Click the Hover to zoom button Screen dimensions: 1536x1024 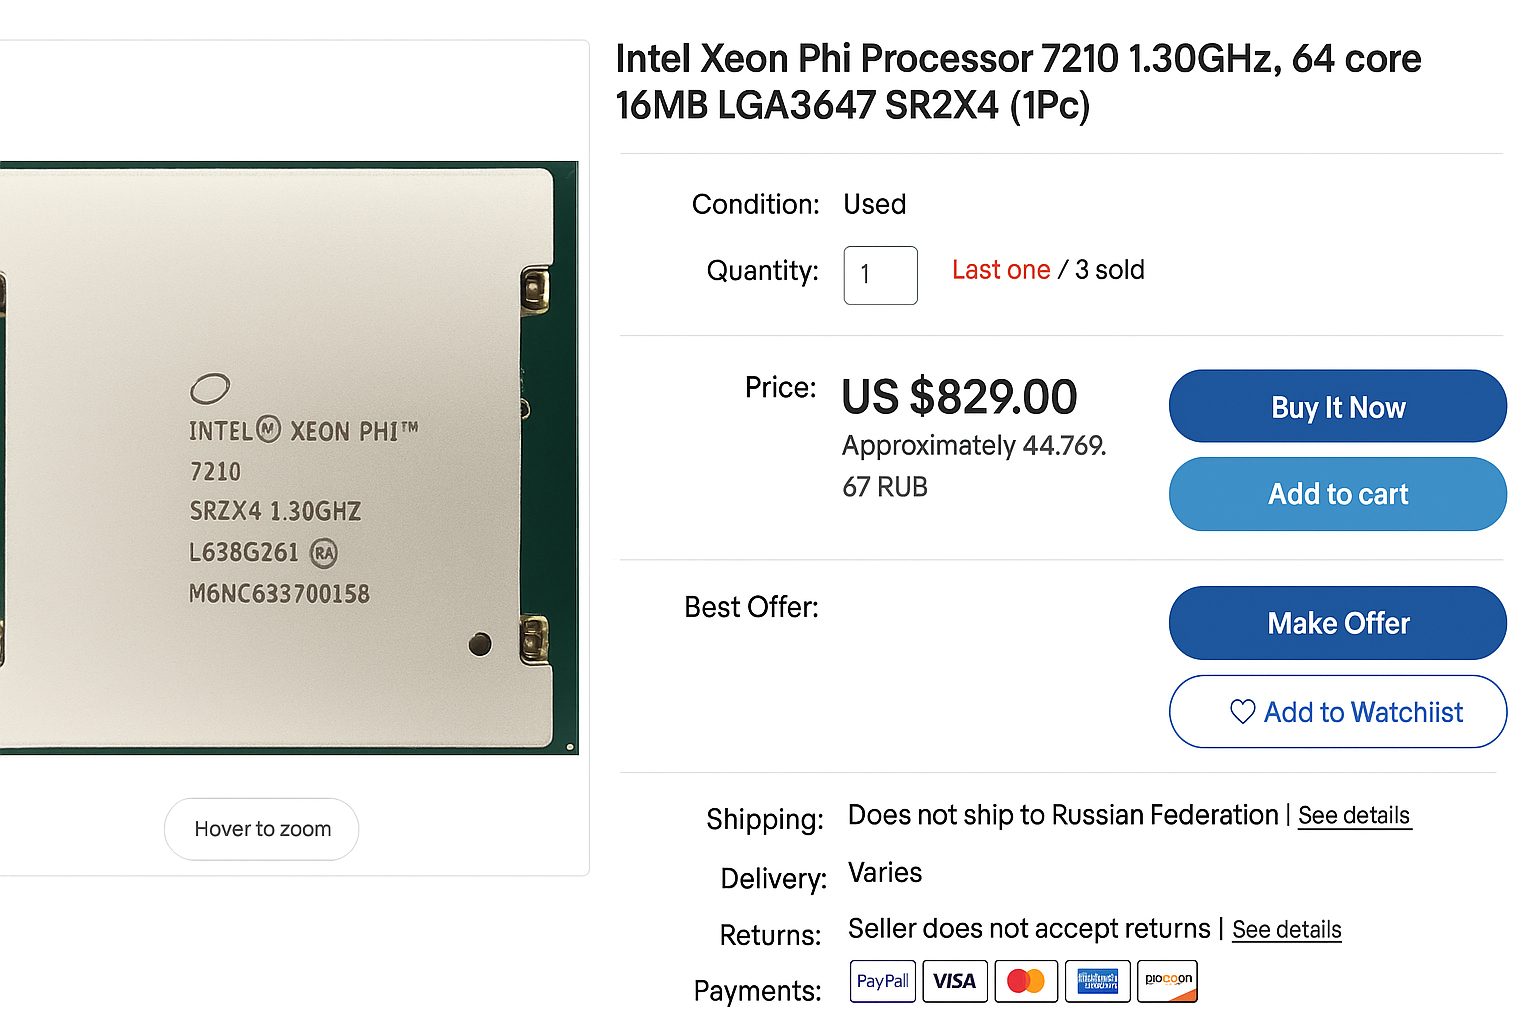262,829
